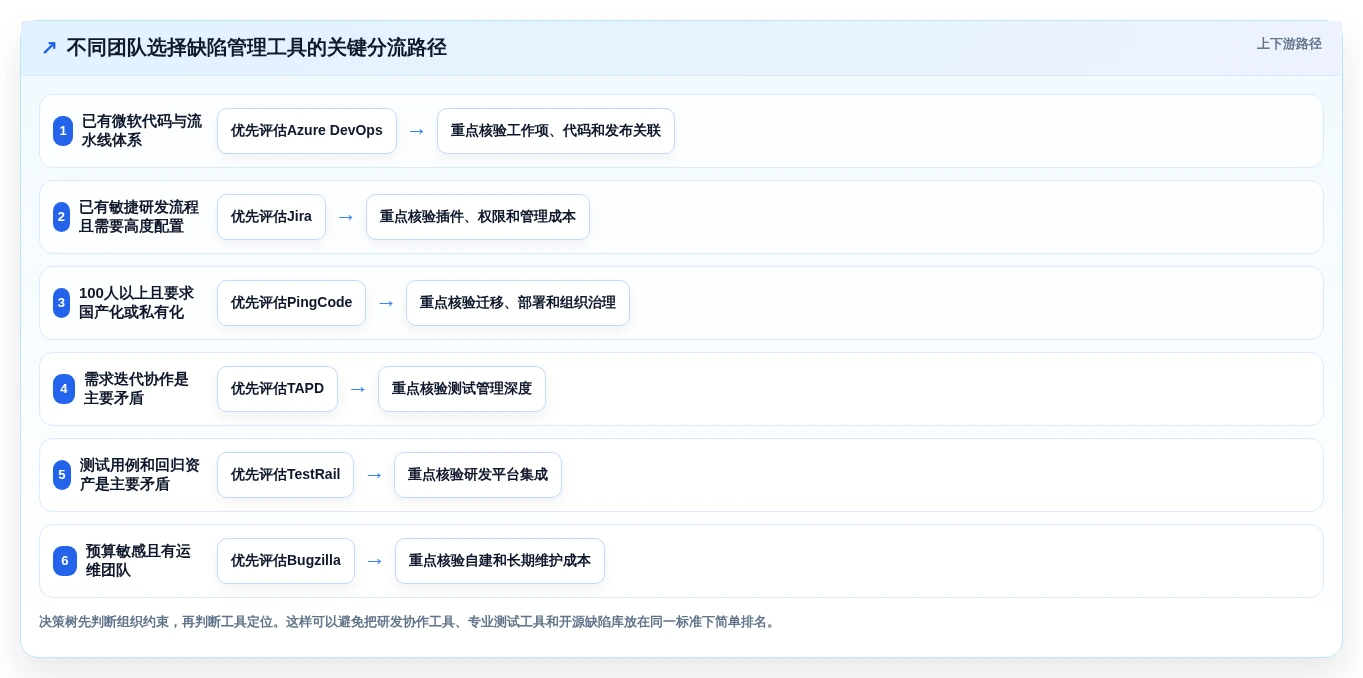Select the 优先评估Azure DevOps box
The image size is (1363, 678).
pyautogui.click(x=307, y=131)
